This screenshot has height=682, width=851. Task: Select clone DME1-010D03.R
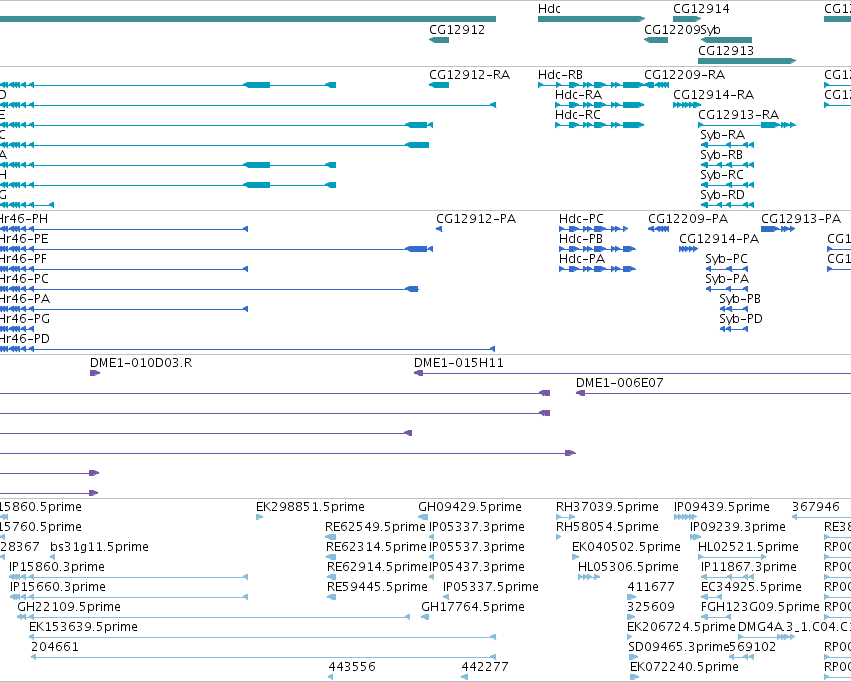click(141, 364)
